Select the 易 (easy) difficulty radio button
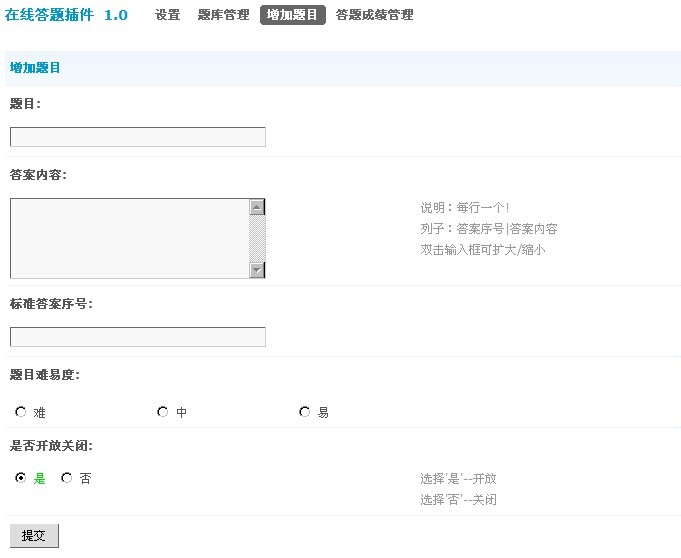Screen dimensions: 681x558 click(x=305, y=411)
